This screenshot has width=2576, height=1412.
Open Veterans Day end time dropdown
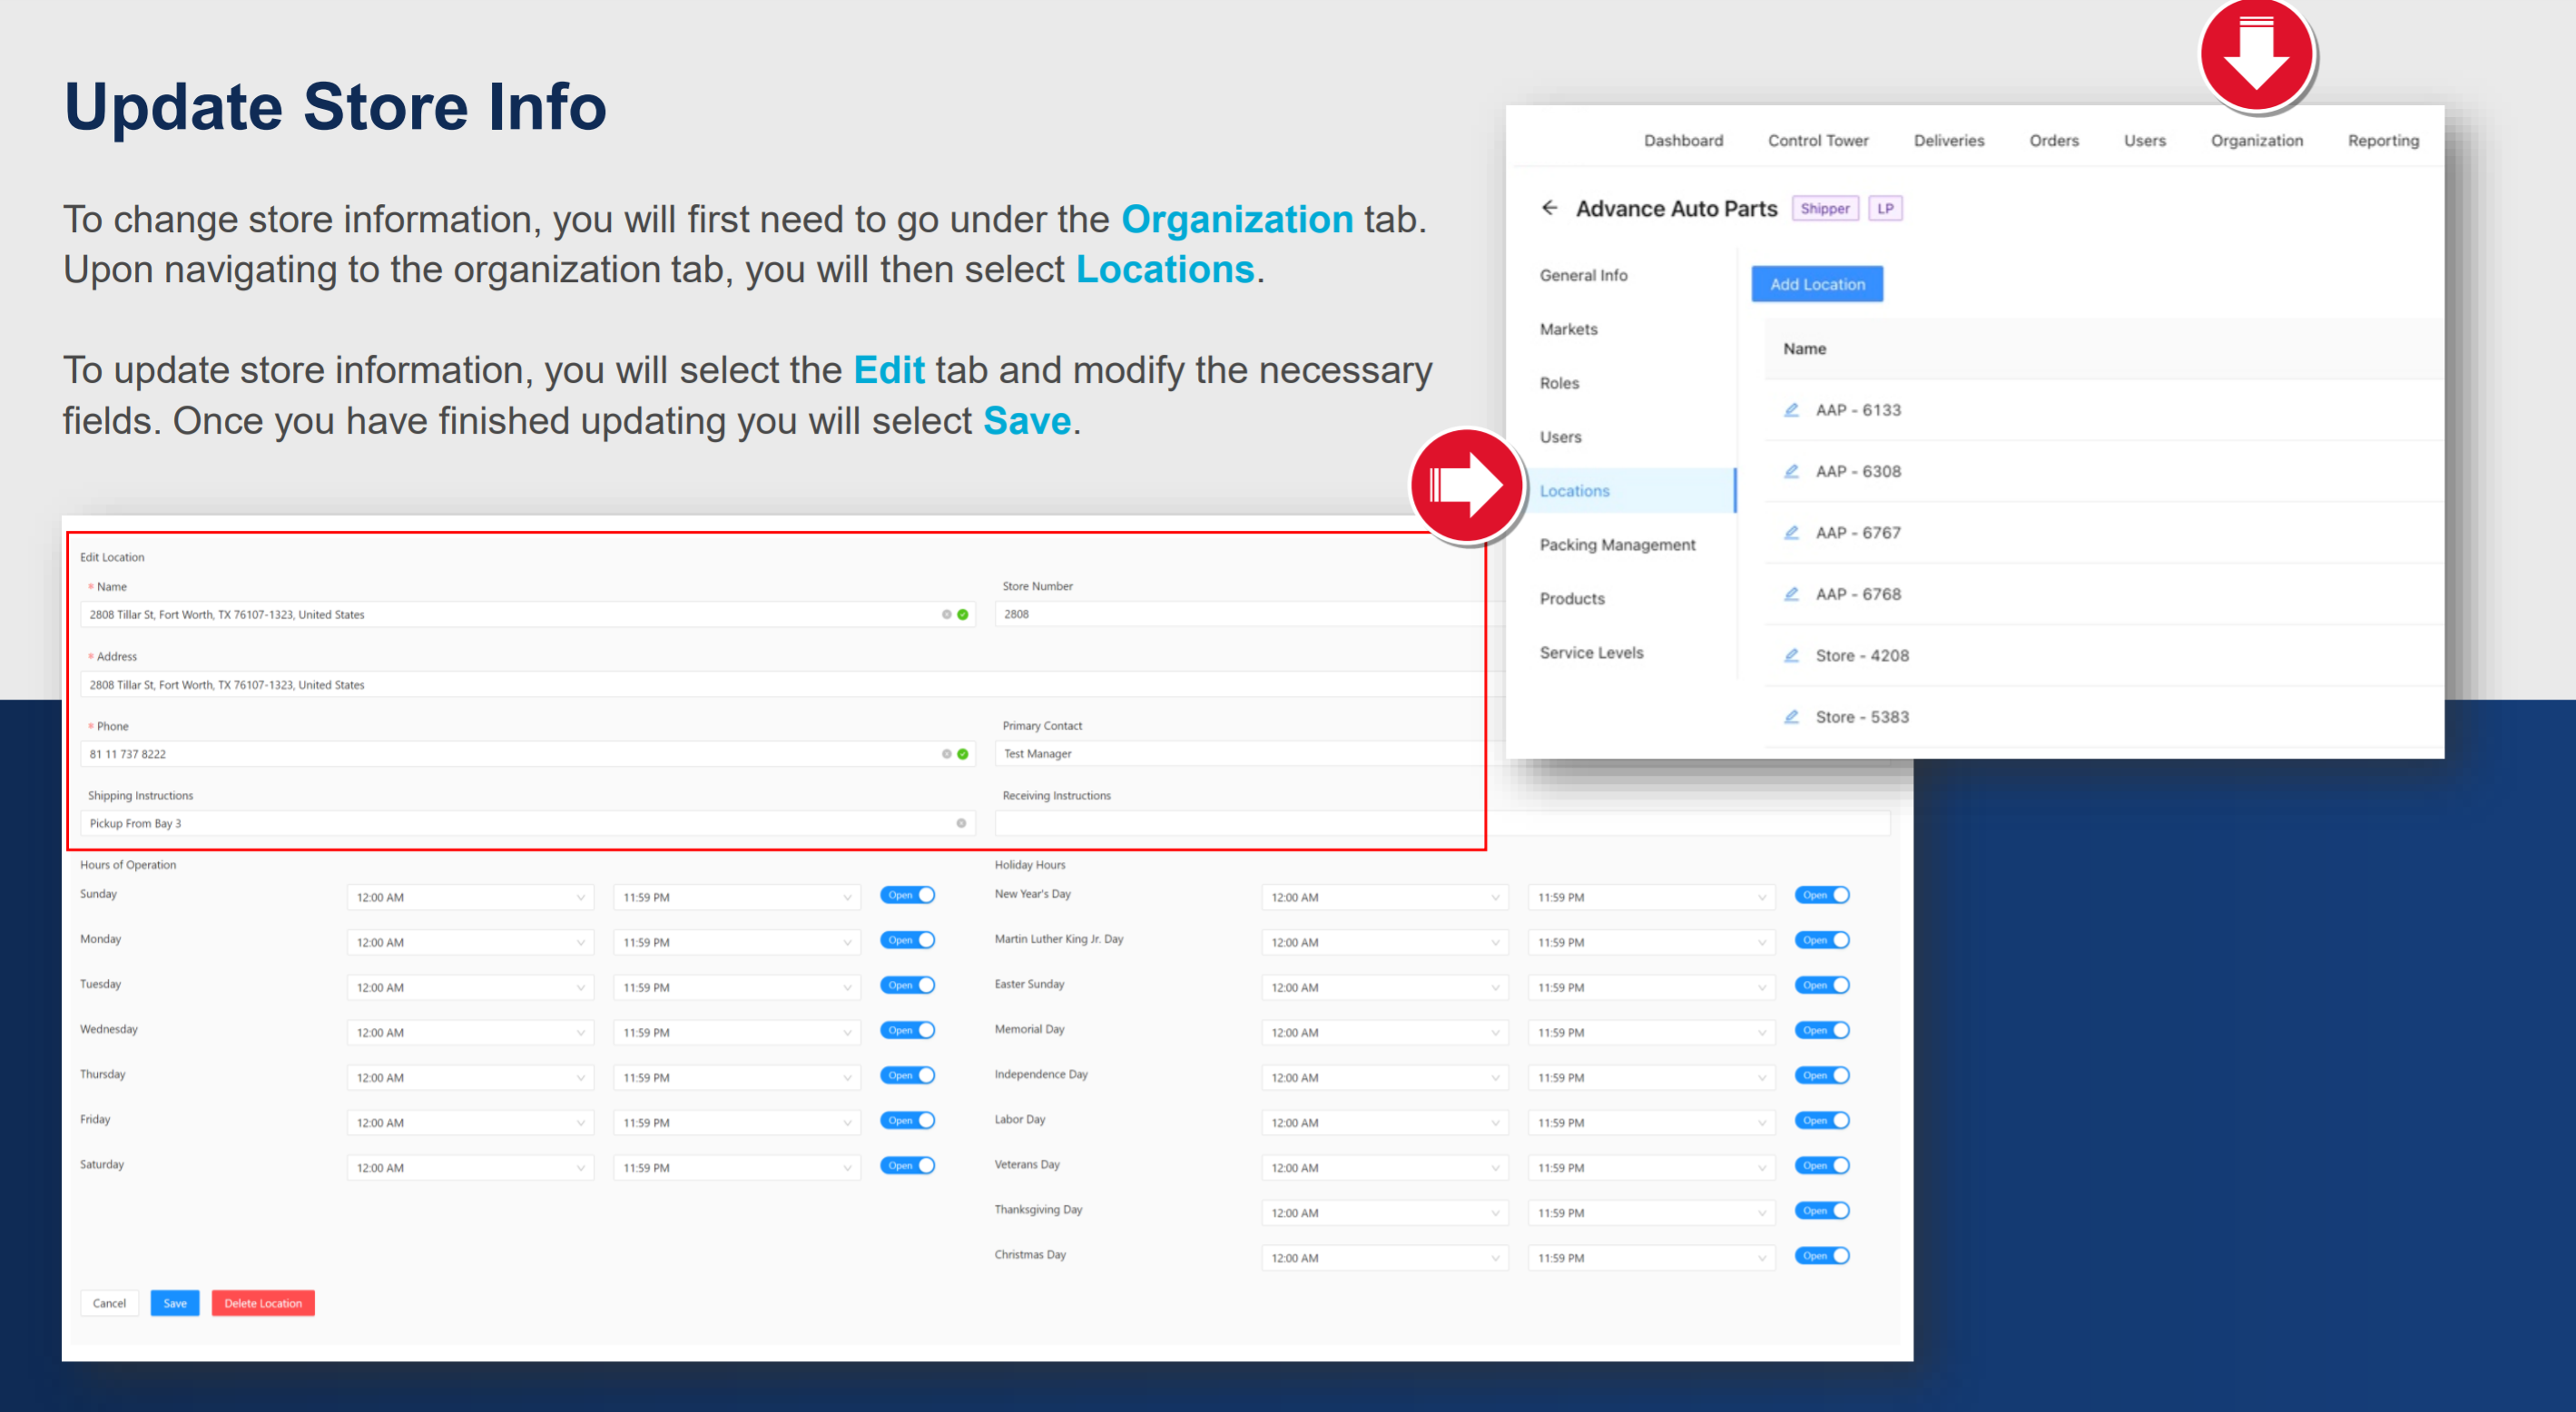pos(1651,1167)
